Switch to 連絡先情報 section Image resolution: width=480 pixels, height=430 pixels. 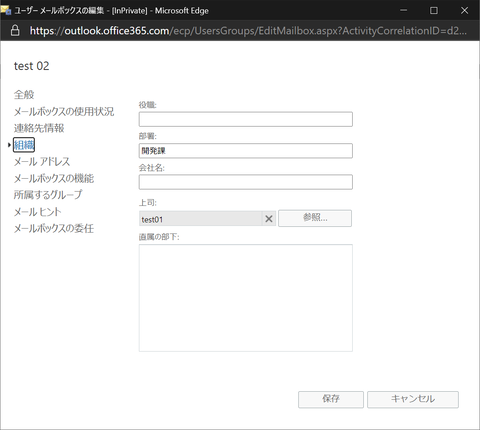click(39, 128)
